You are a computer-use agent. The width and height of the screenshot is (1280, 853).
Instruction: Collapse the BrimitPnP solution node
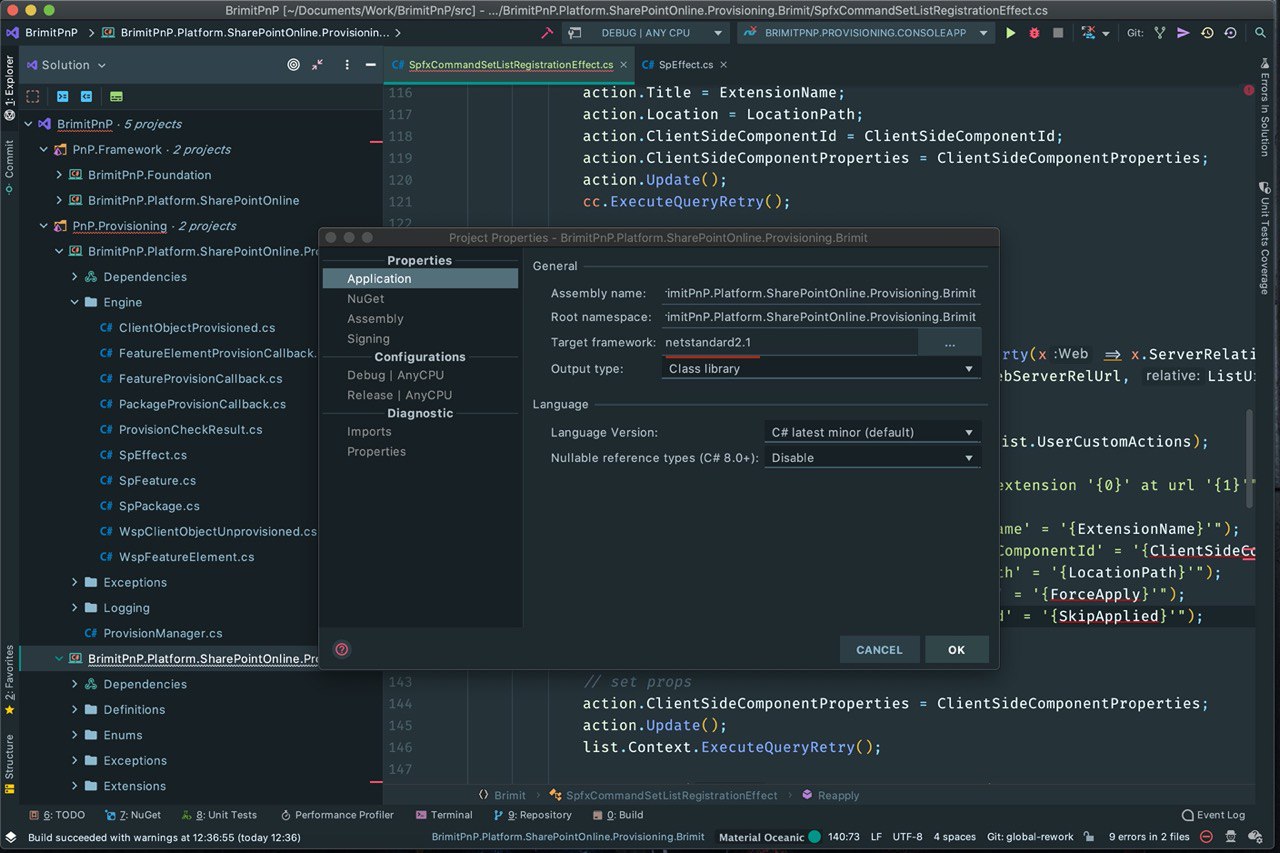pyautogui.click(x=28, y=124)
